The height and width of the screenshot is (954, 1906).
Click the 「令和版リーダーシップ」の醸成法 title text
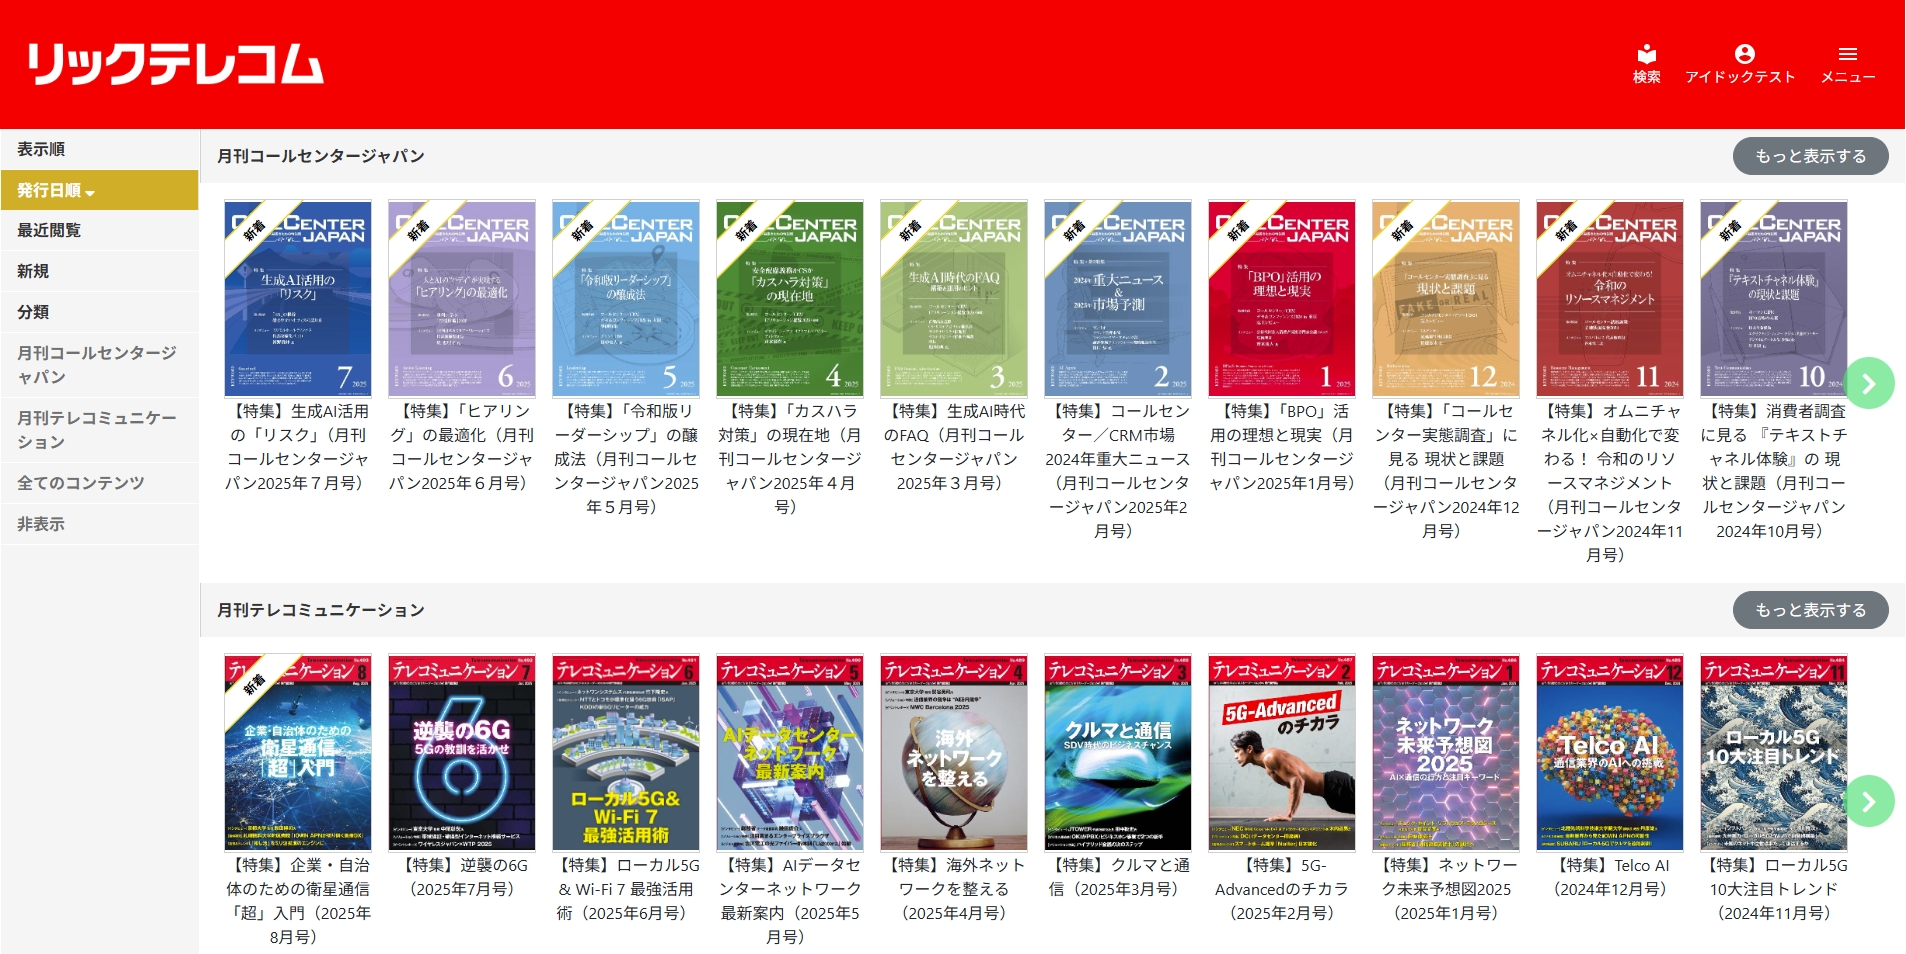pos(626,459)
